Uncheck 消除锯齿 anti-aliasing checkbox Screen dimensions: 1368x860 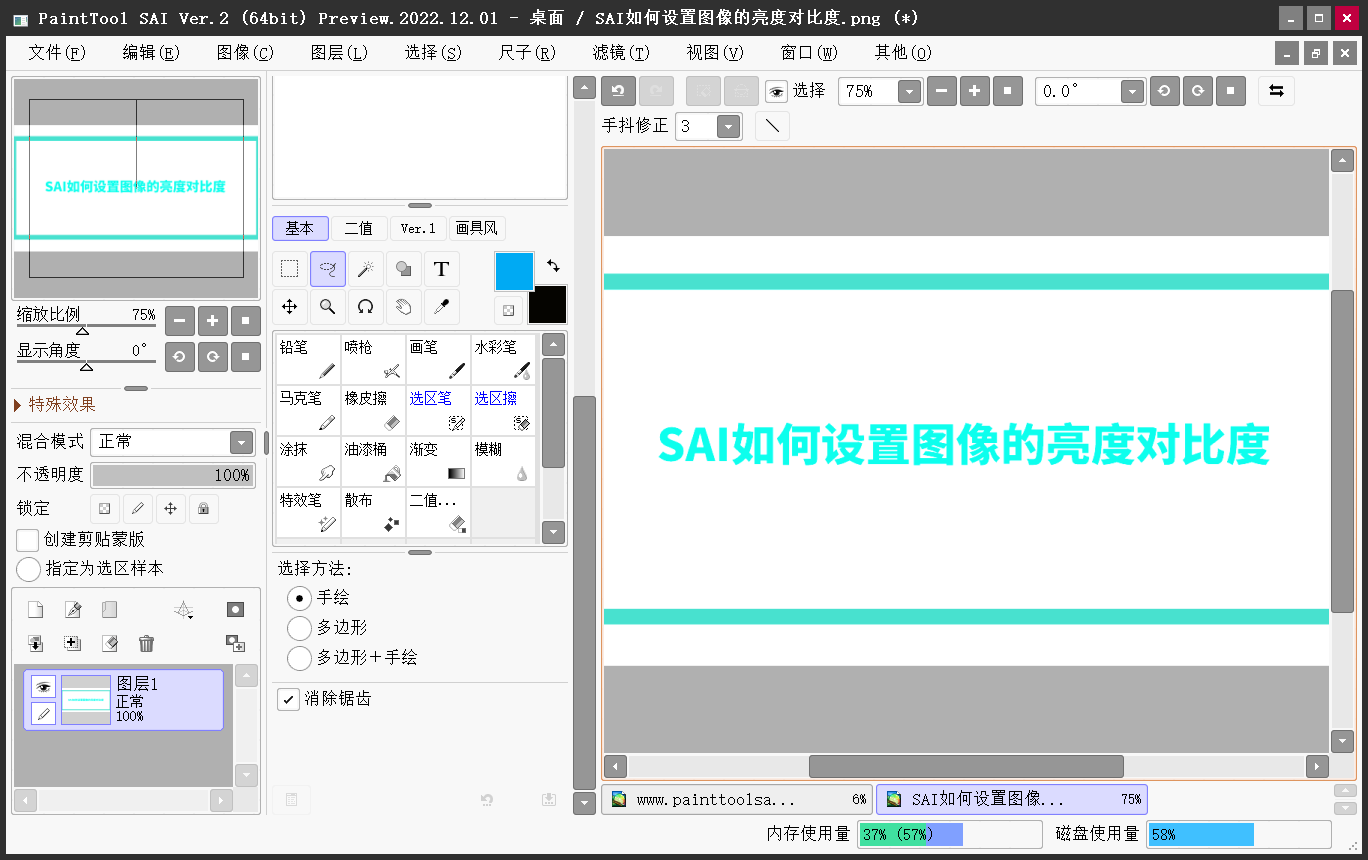click(288, 699)
